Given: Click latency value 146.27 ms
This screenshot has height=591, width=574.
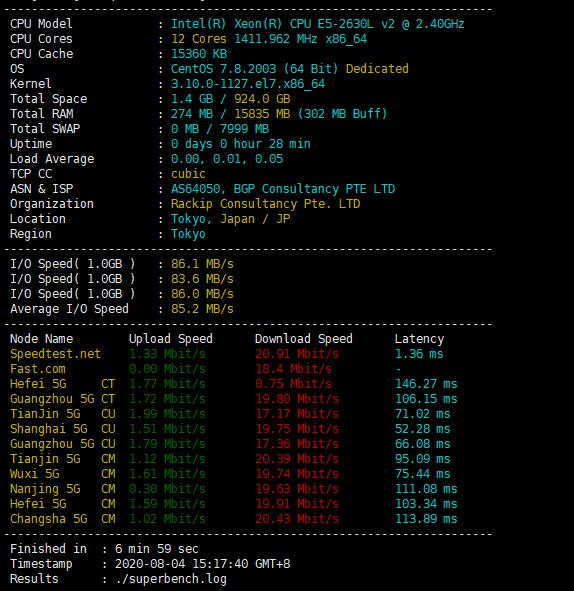Looking at the screenshot, I should [426, 384].
